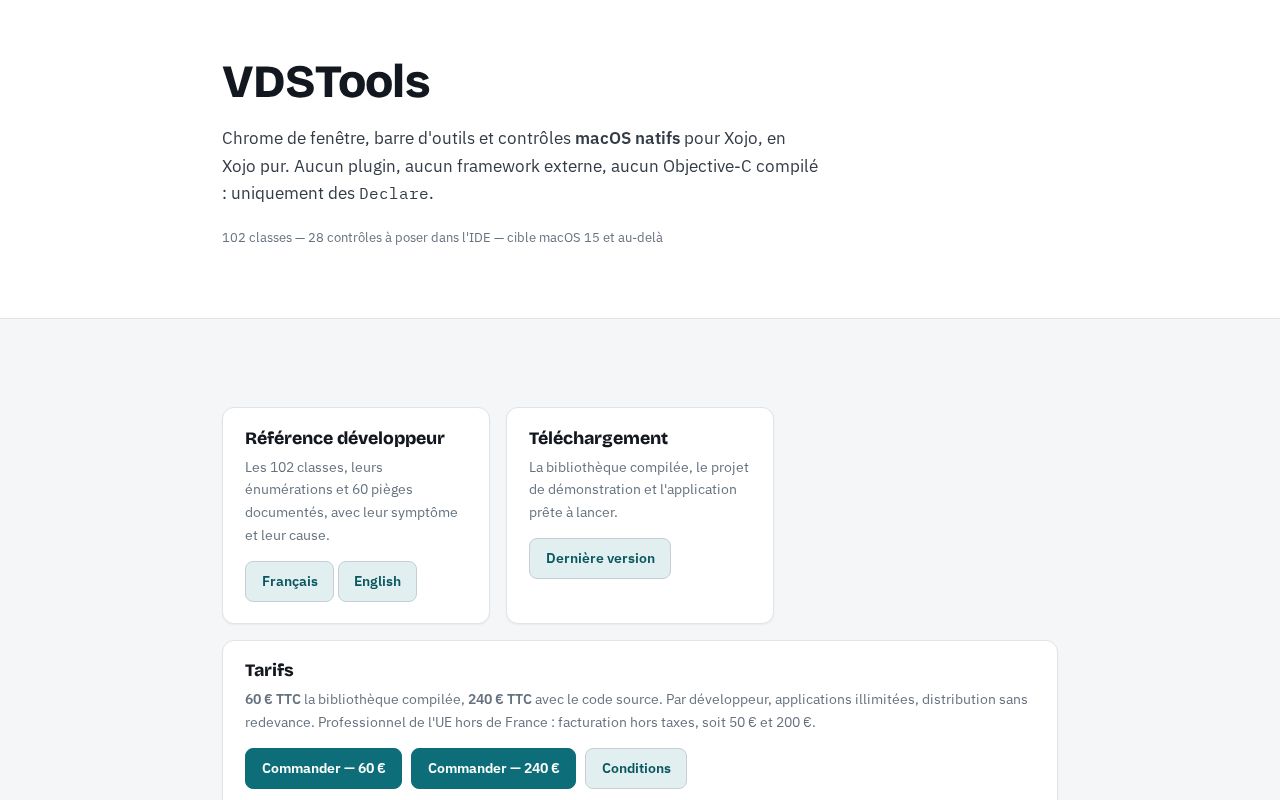Click Commander — 240 € button
This screenshot has width=1280, height=800.
point(493,768)
